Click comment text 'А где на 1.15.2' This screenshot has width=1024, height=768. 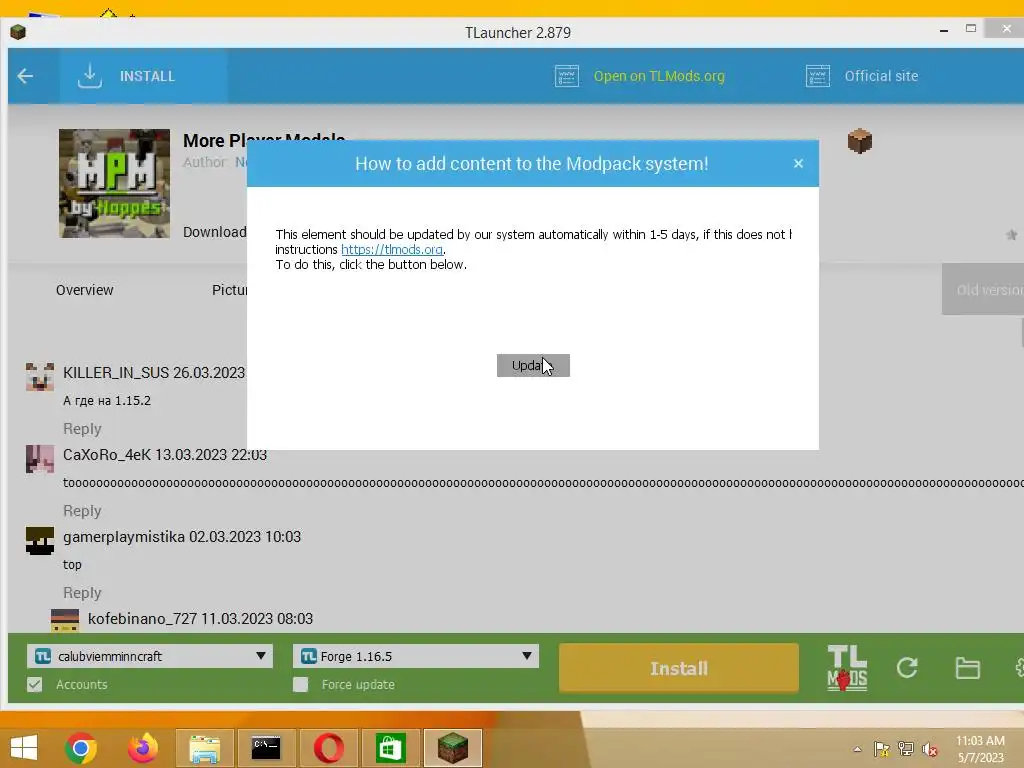coord(106,400)
